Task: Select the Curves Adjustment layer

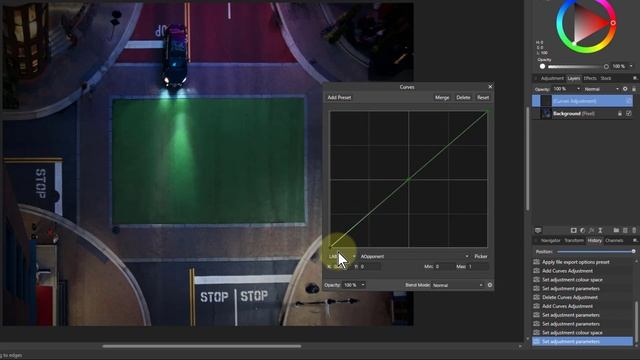Action: (582, 101)
